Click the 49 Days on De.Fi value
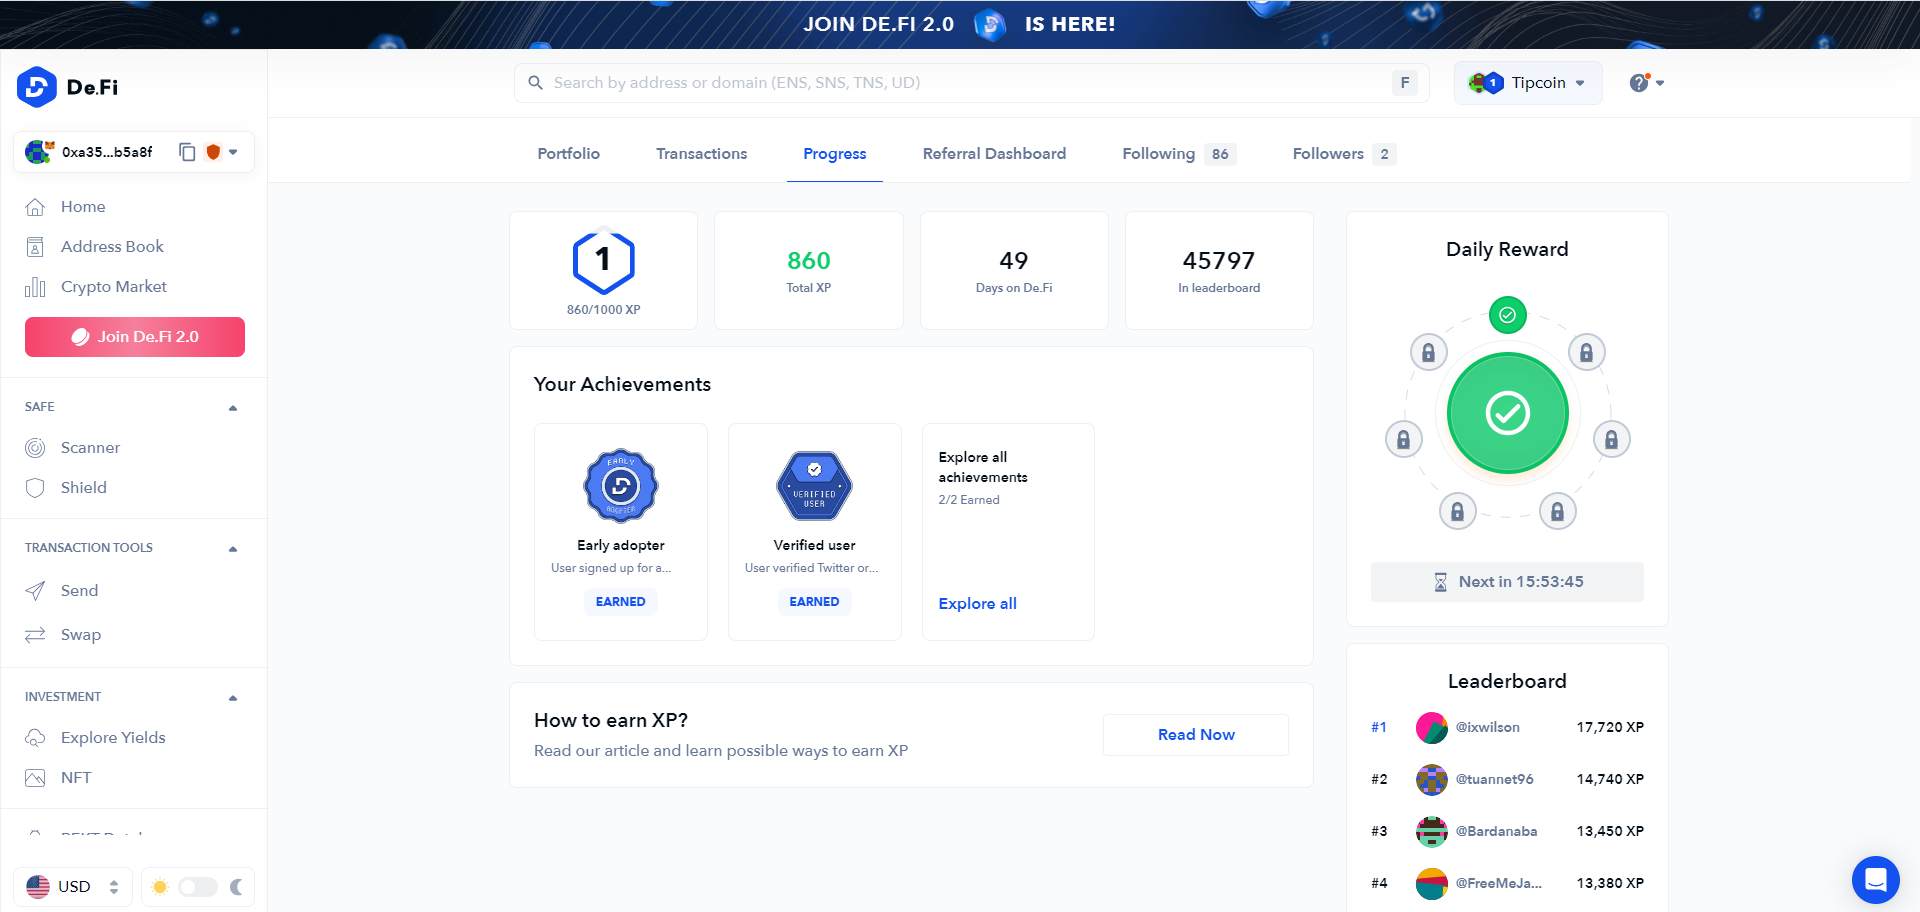Screen dimensions: 1920x912 [1014, 261]
